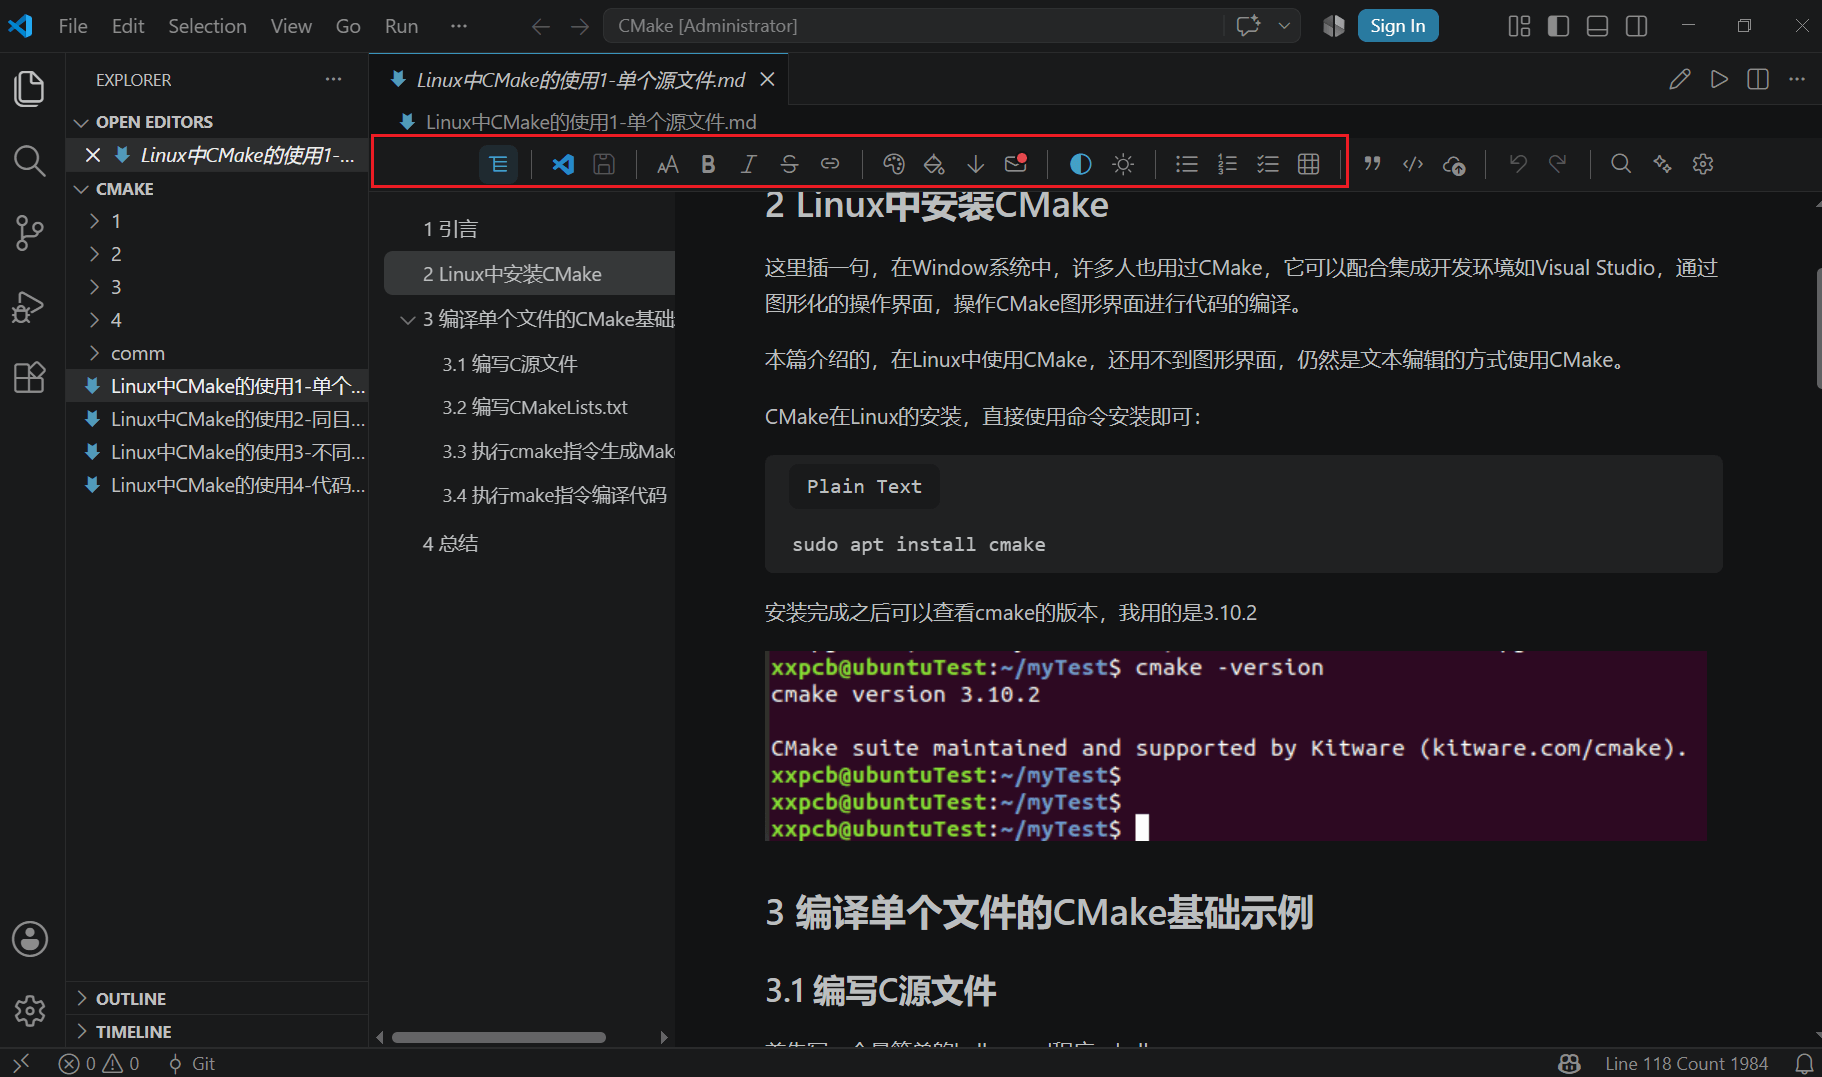Click the cloud upload icon

[x=1454, y=164]
